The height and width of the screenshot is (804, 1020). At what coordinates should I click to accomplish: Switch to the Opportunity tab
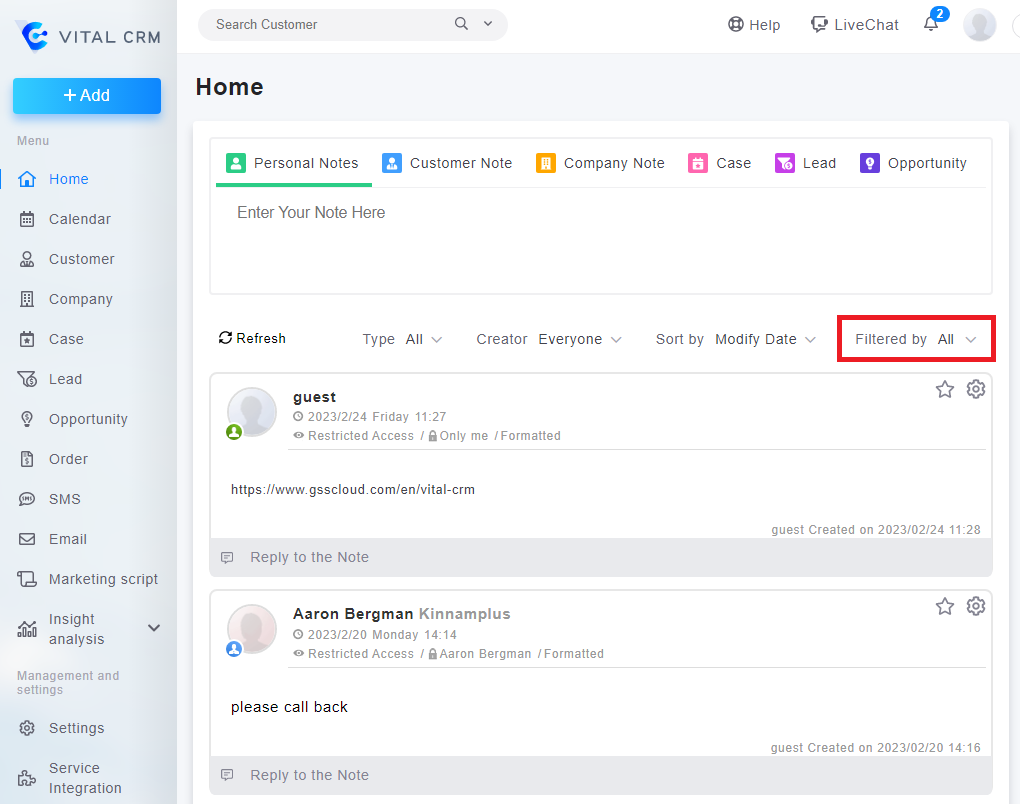[x=913, y=163]
